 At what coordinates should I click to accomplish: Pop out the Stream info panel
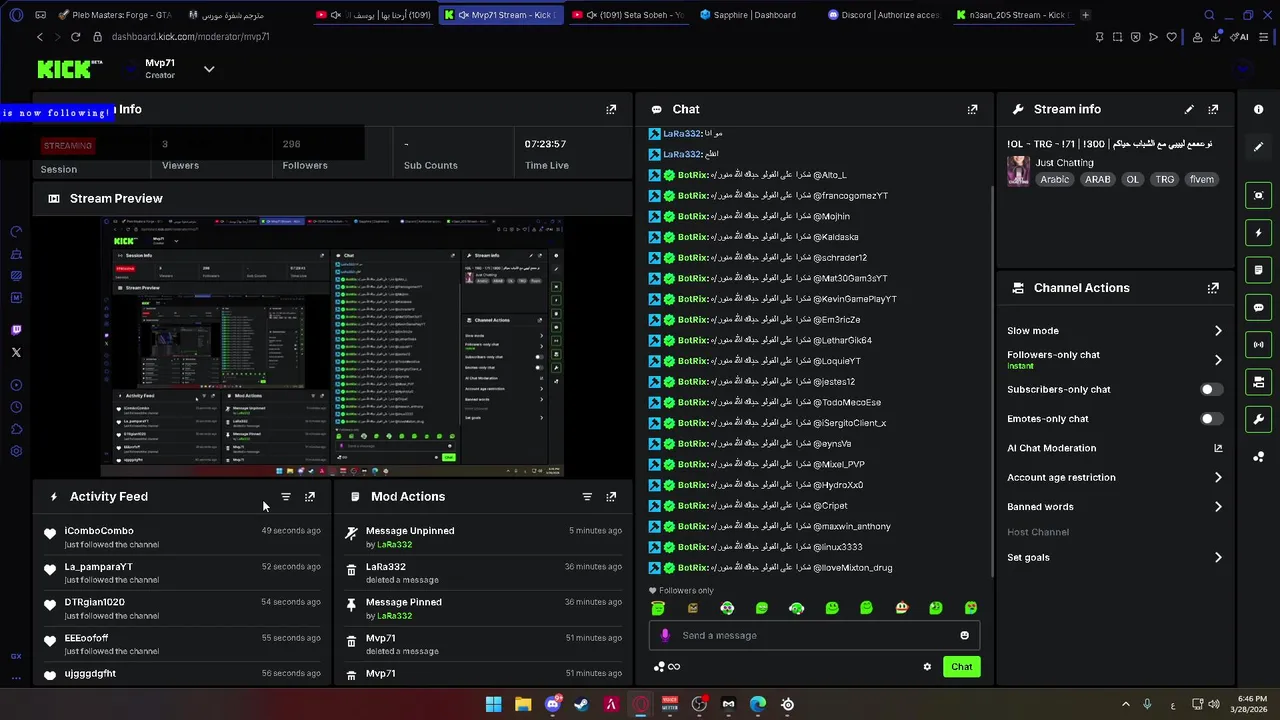1213,109
